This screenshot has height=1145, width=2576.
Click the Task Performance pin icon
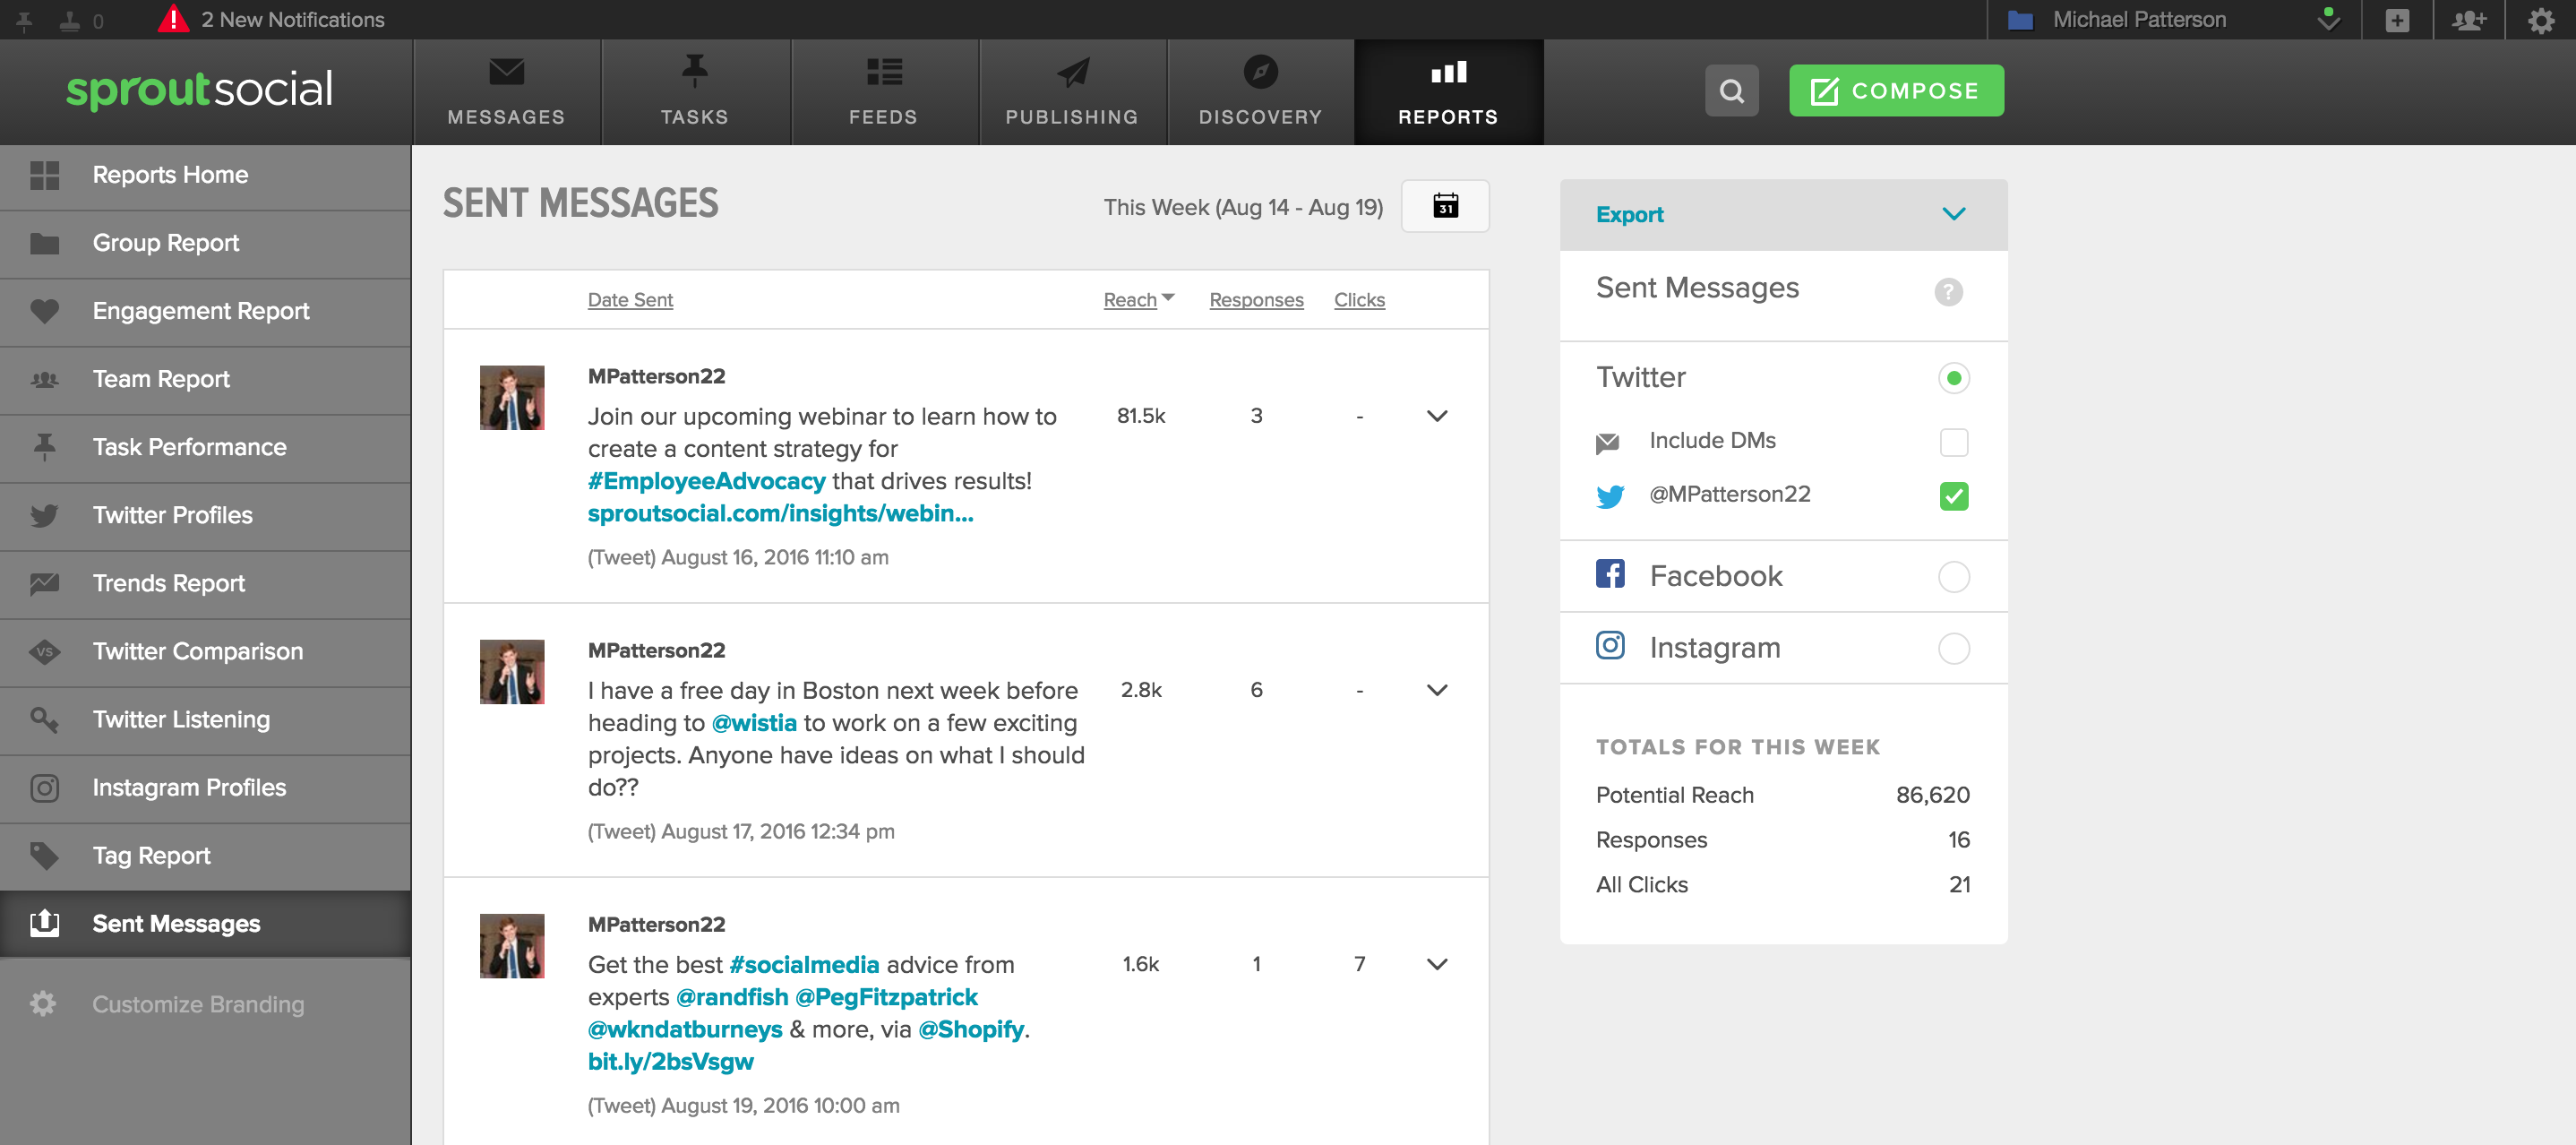point(44,447)
